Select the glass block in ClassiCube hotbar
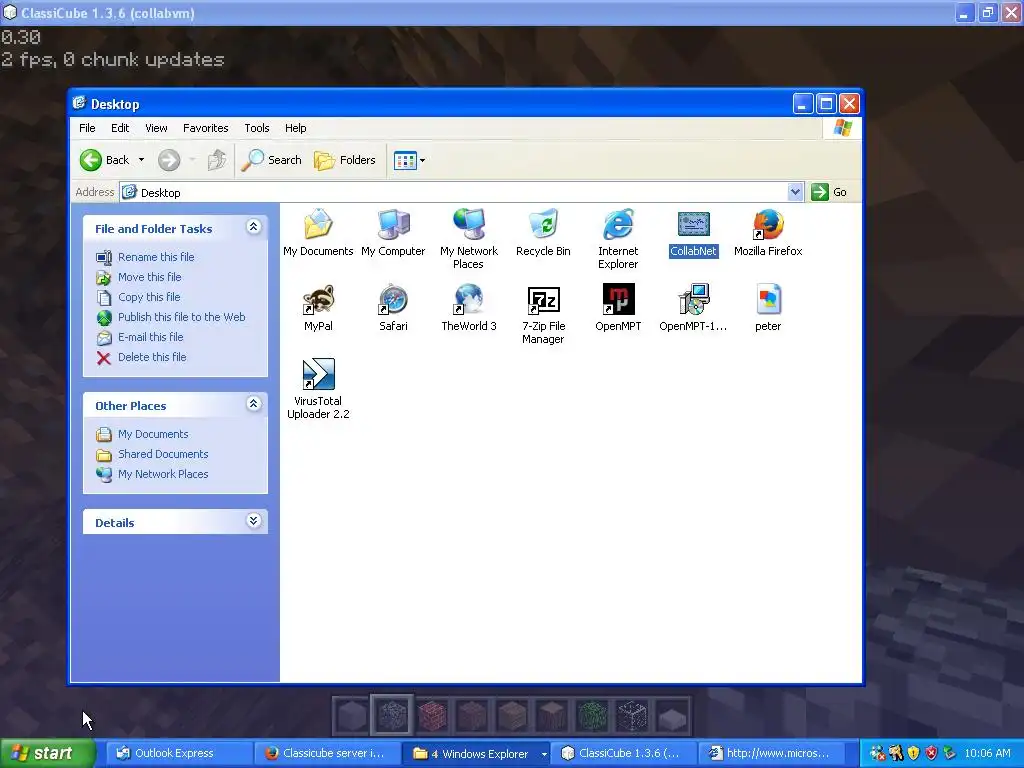1024x768 pixels. coord(632,715)
